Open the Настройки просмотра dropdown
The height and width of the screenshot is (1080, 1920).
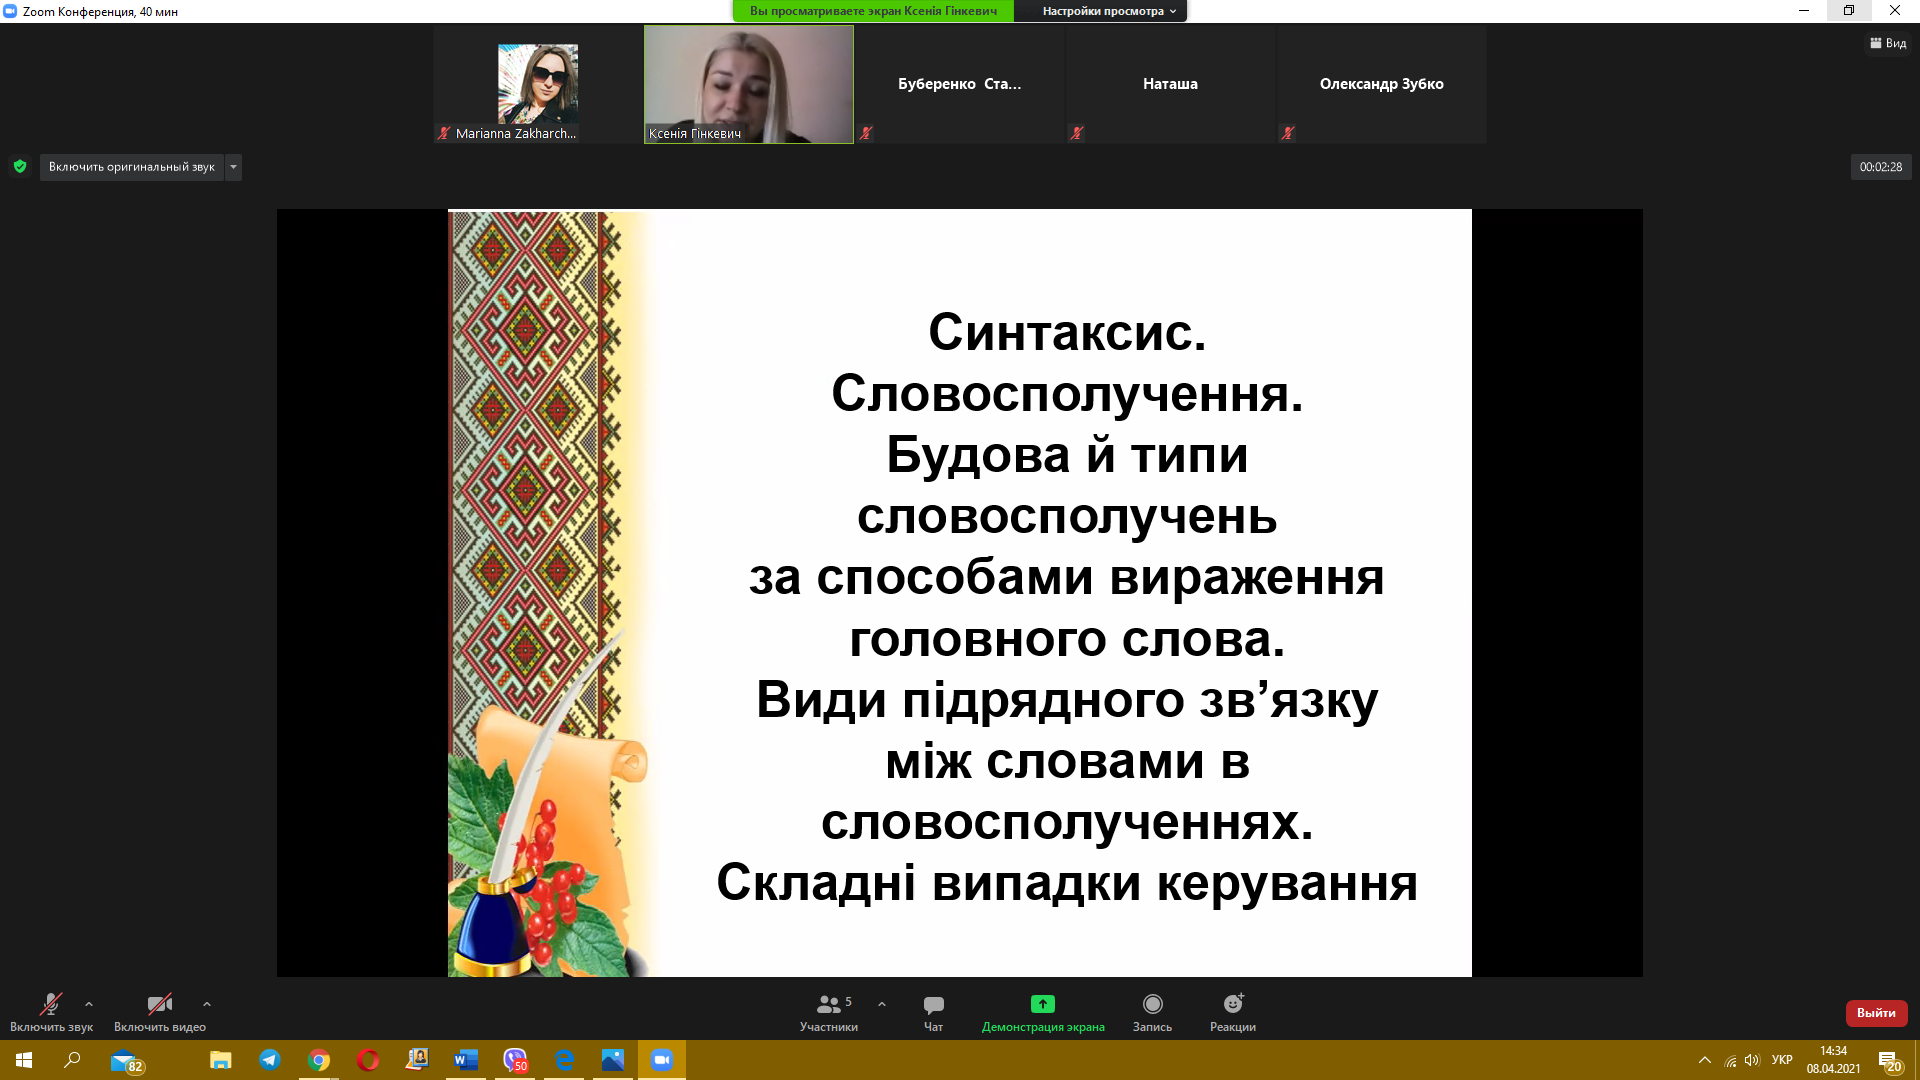(x=1108, y=11)
